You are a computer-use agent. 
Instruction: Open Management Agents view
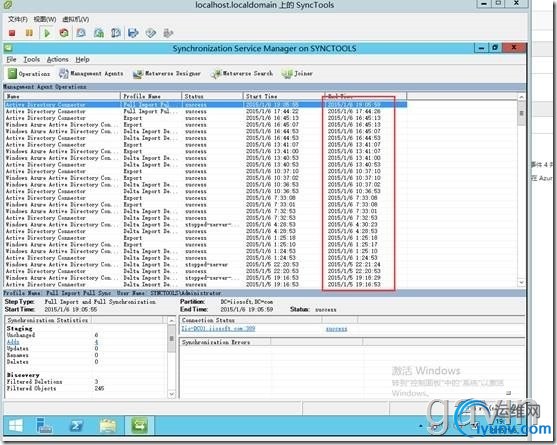pos(91,74)
